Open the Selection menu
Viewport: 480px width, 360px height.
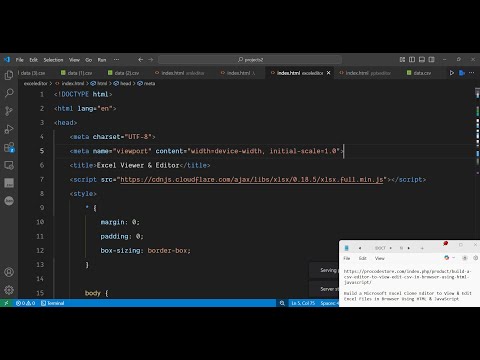coord(53,60)
